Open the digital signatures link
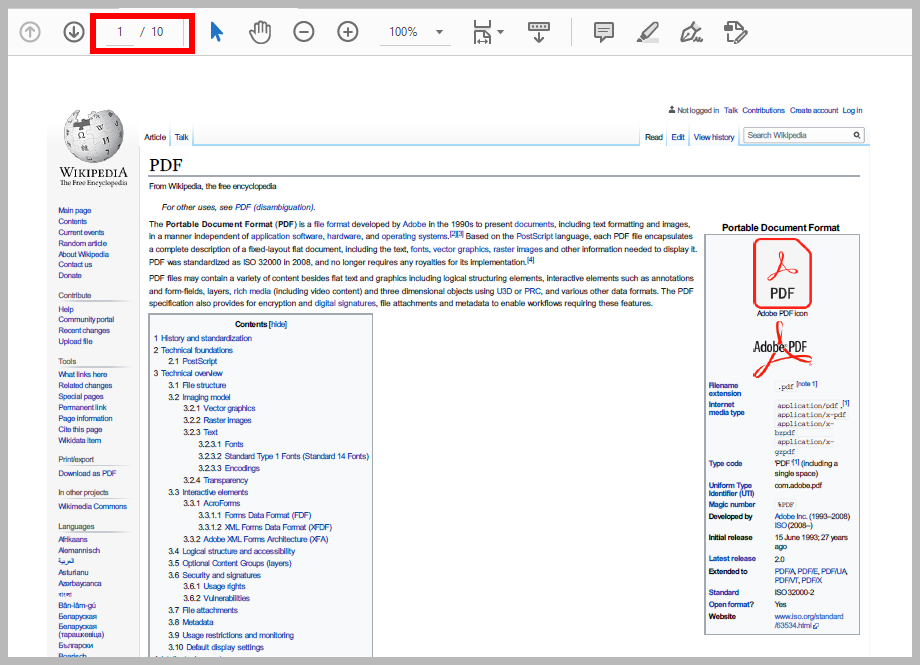This screenshot has height=665, width=920. click(344, 303)
